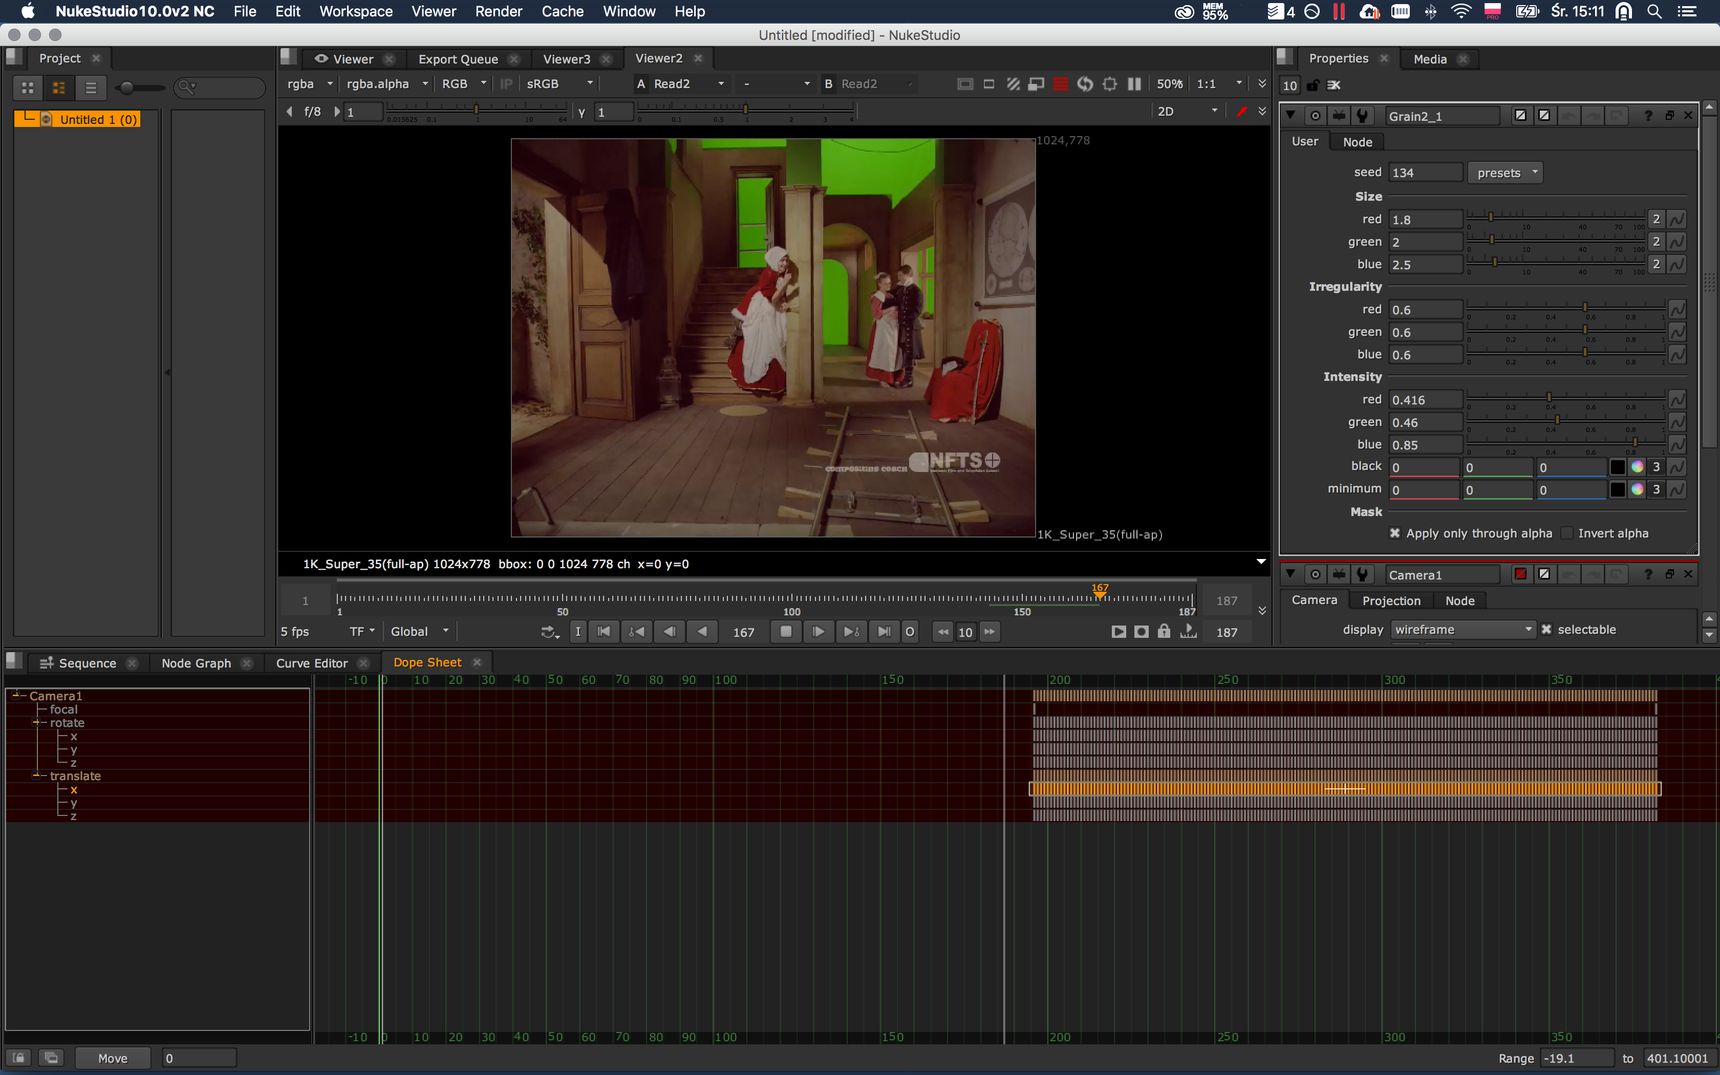Open the 2D view mode dropdown
Viewport: 1720px width, 1075px height.
pos(1187,111)
